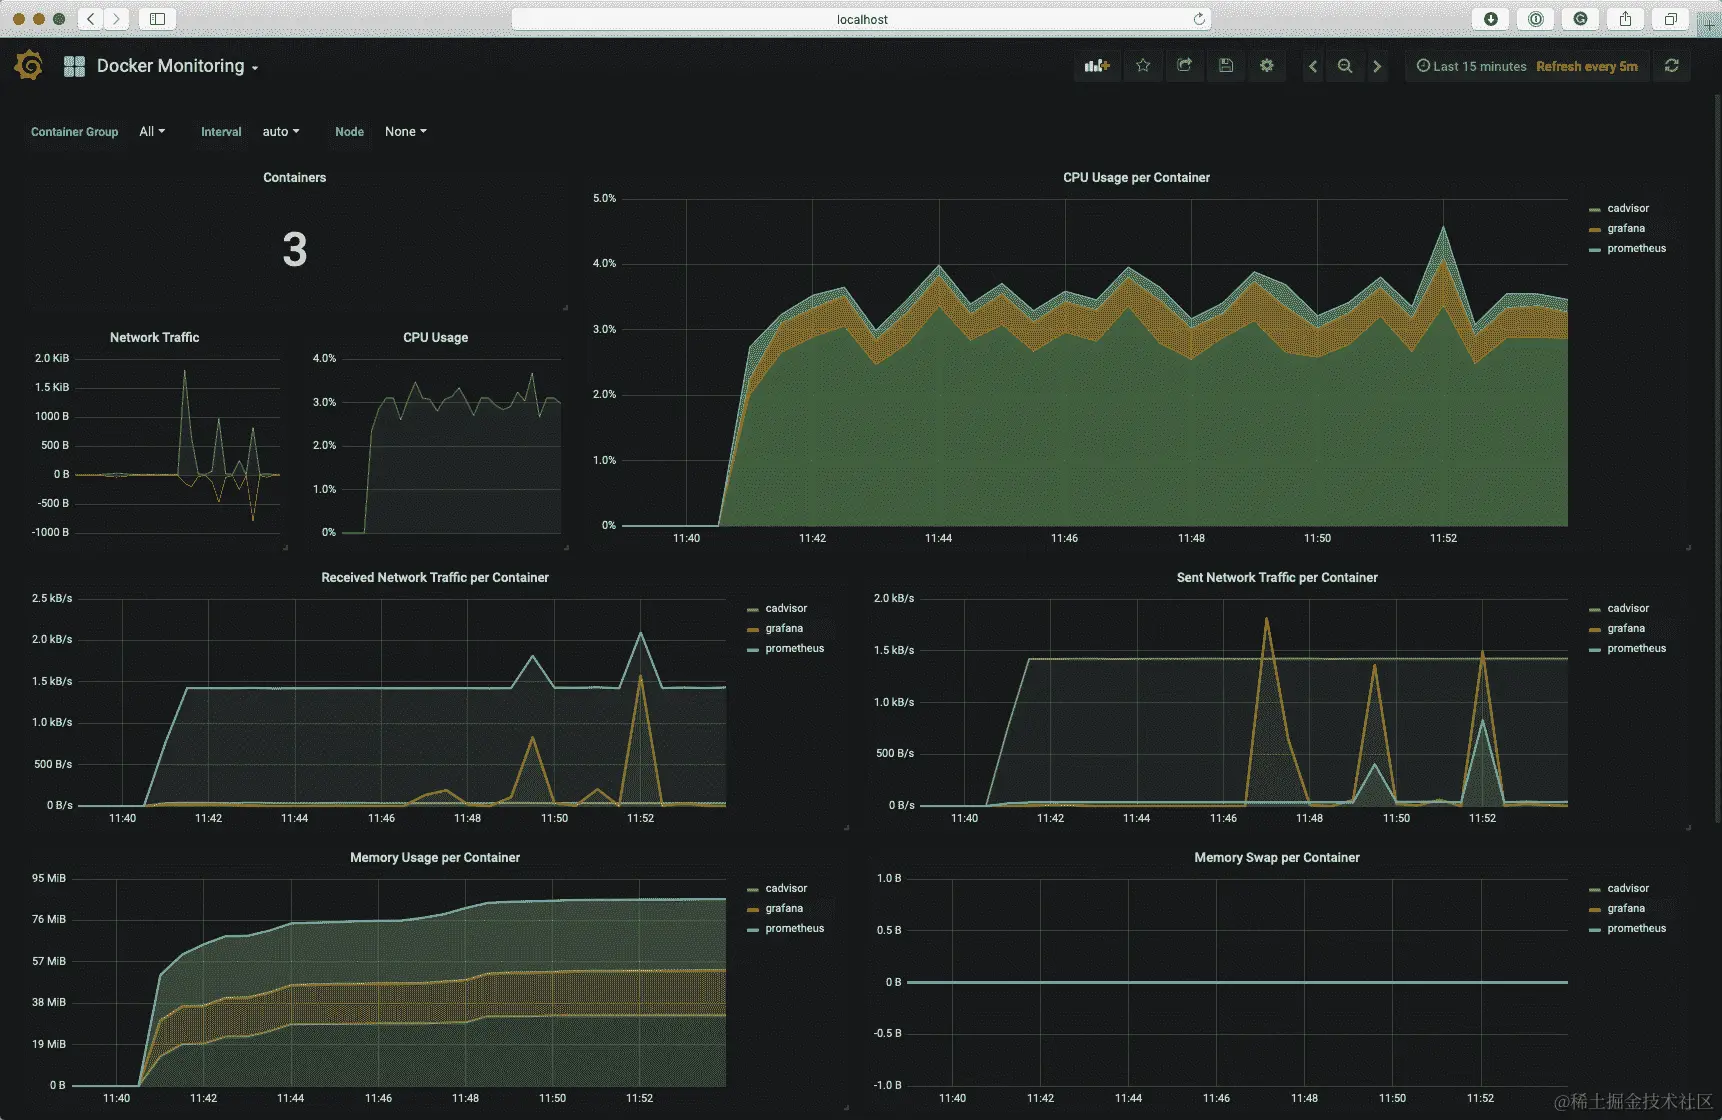Viewport: 1722px width, 1120px height.
Task: Go back in Safari browser
Action: (x=91, y=19)
